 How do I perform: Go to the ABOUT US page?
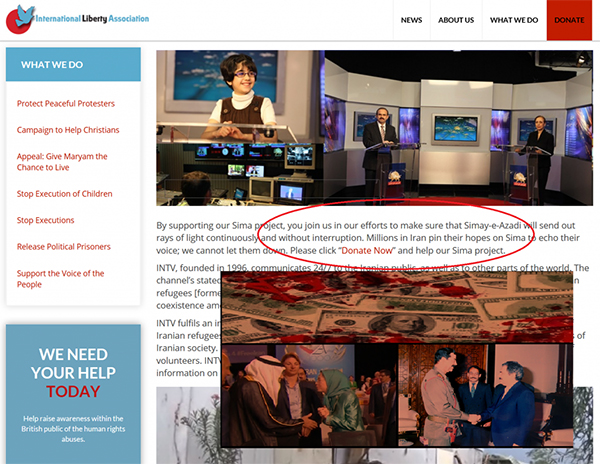[x=455, y=20]
